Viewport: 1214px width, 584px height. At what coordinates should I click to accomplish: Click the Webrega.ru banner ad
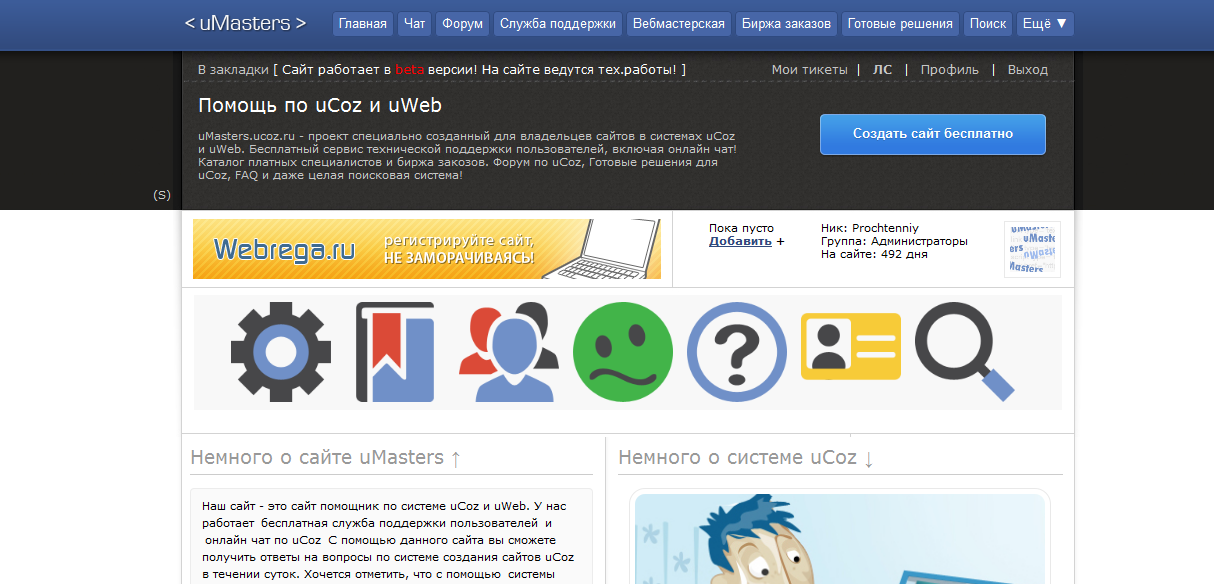click(x=427, y=249)
